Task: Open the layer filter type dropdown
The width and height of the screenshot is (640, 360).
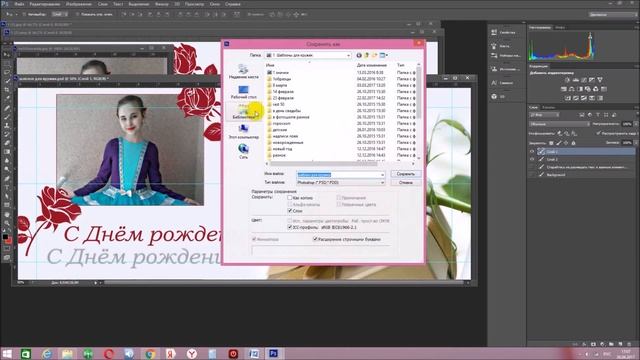Action: pos(544,115)
